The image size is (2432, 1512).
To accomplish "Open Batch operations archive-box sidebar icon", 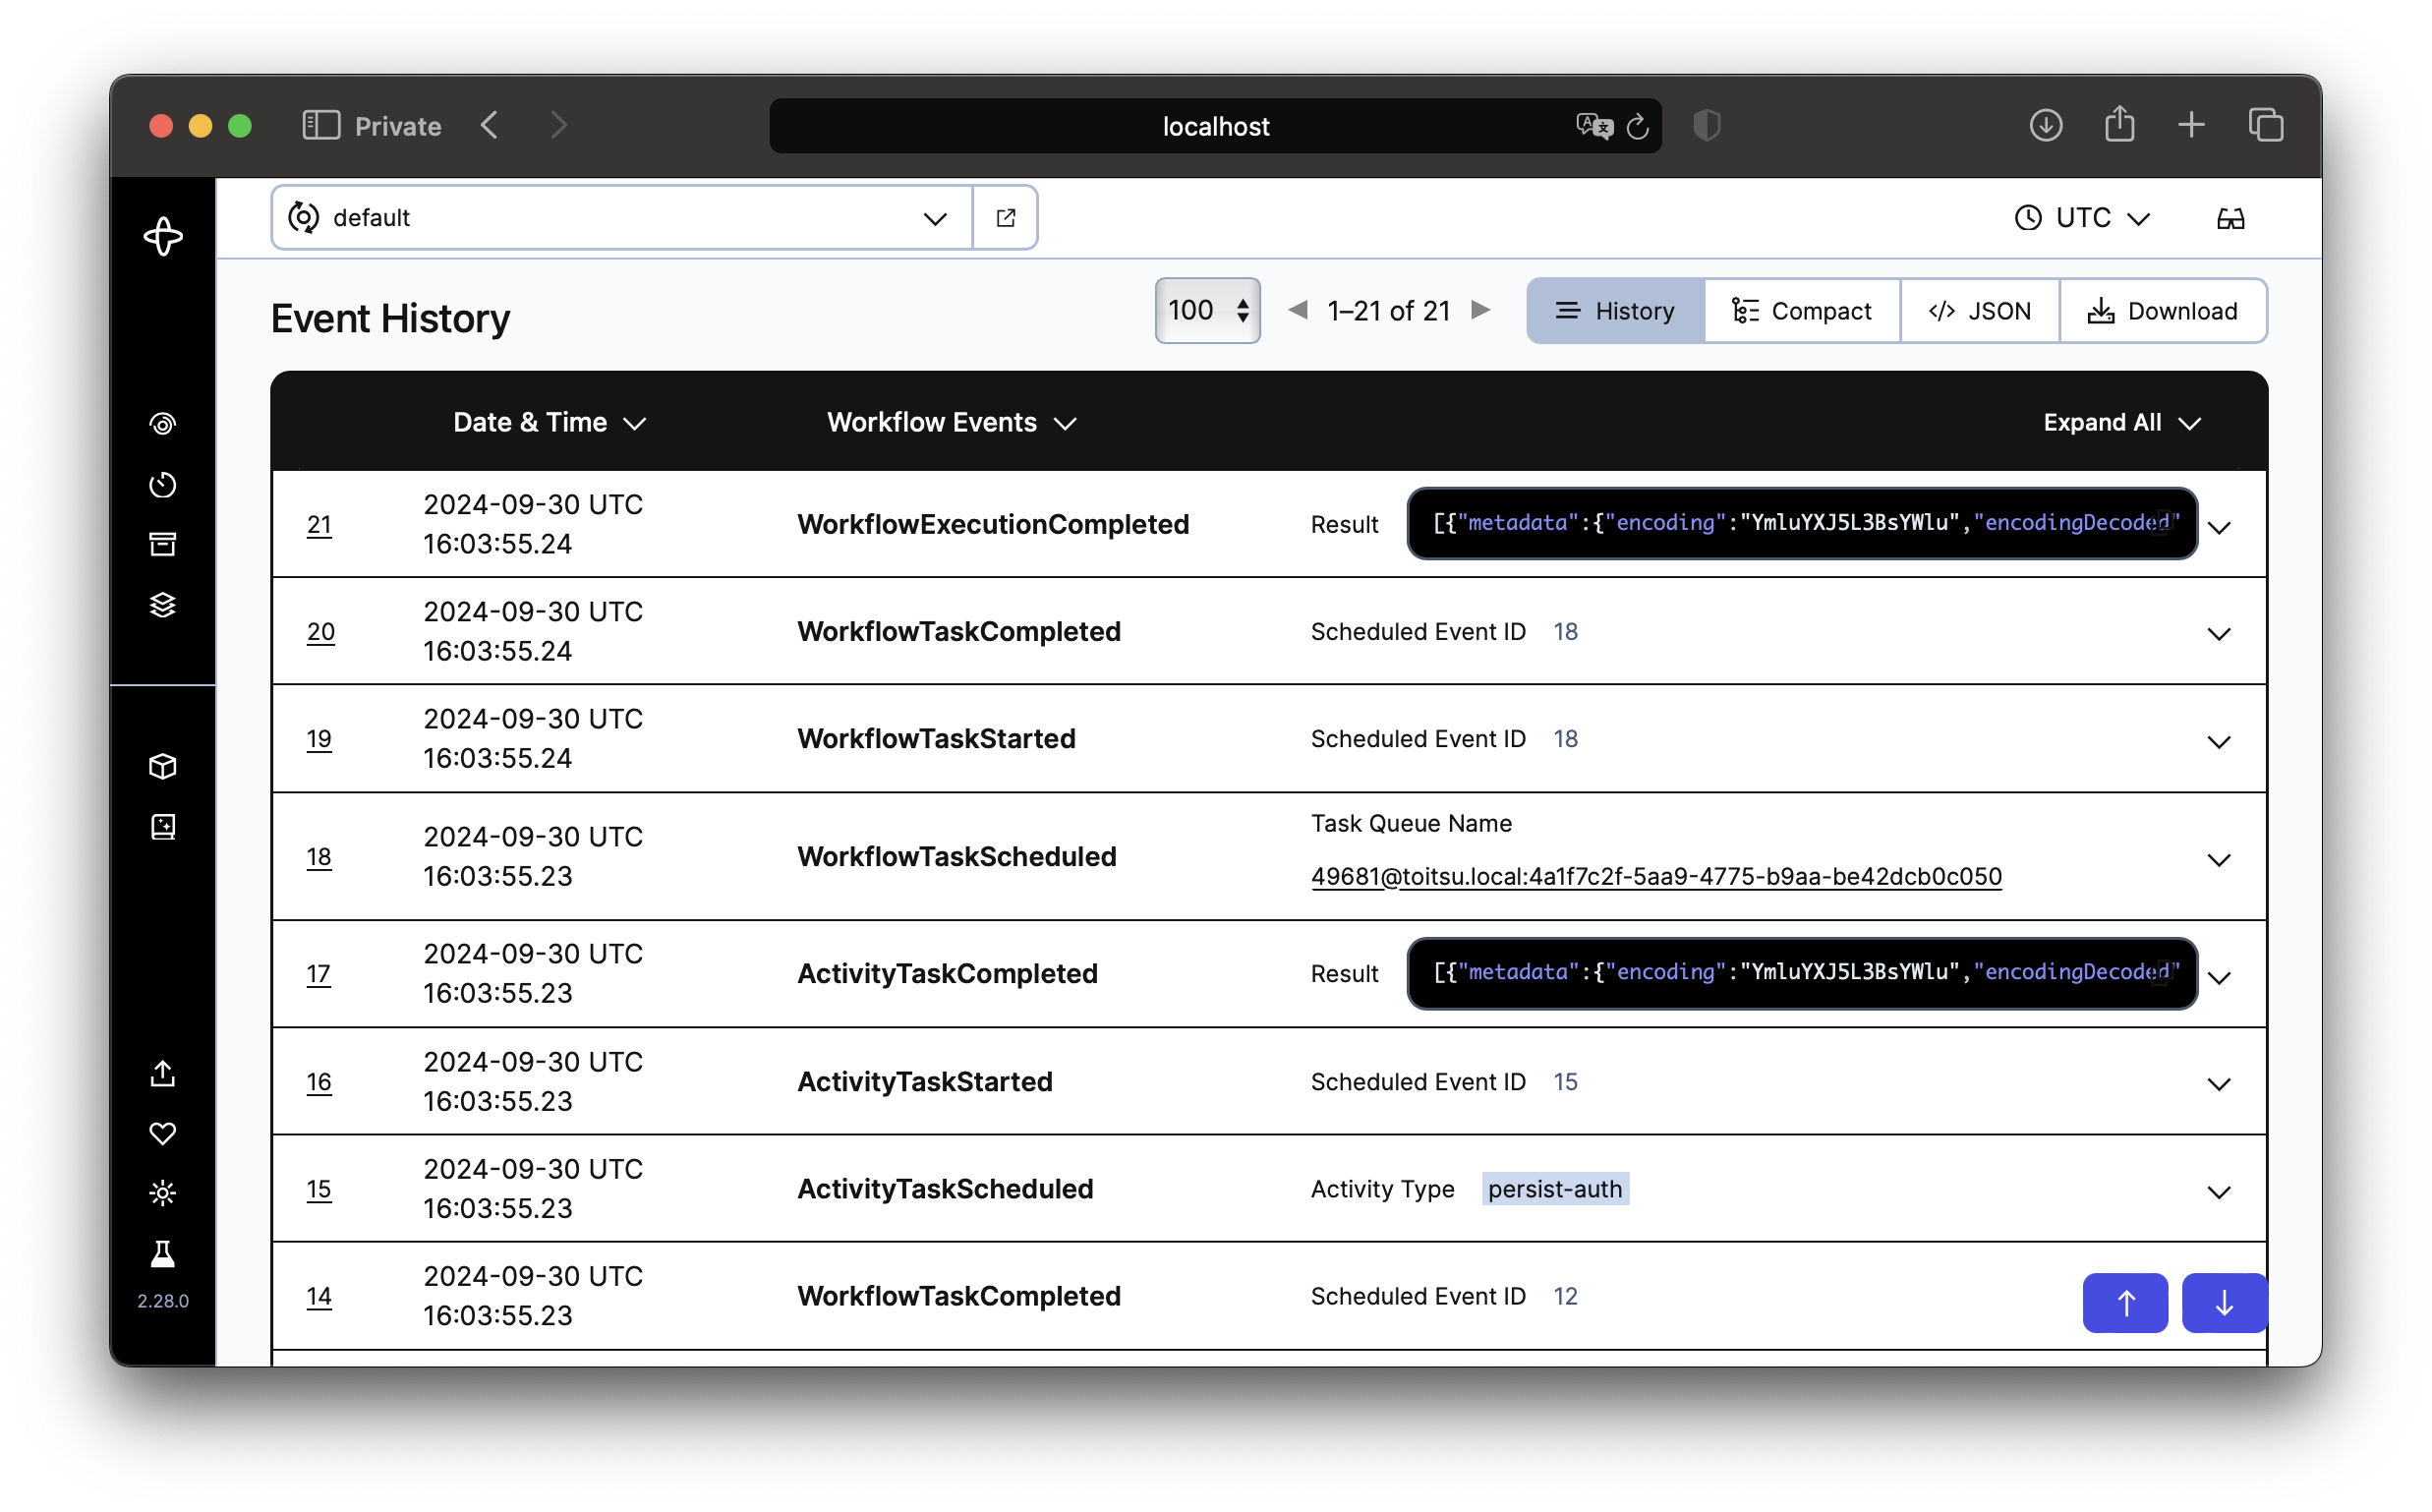I will point(163,545).
